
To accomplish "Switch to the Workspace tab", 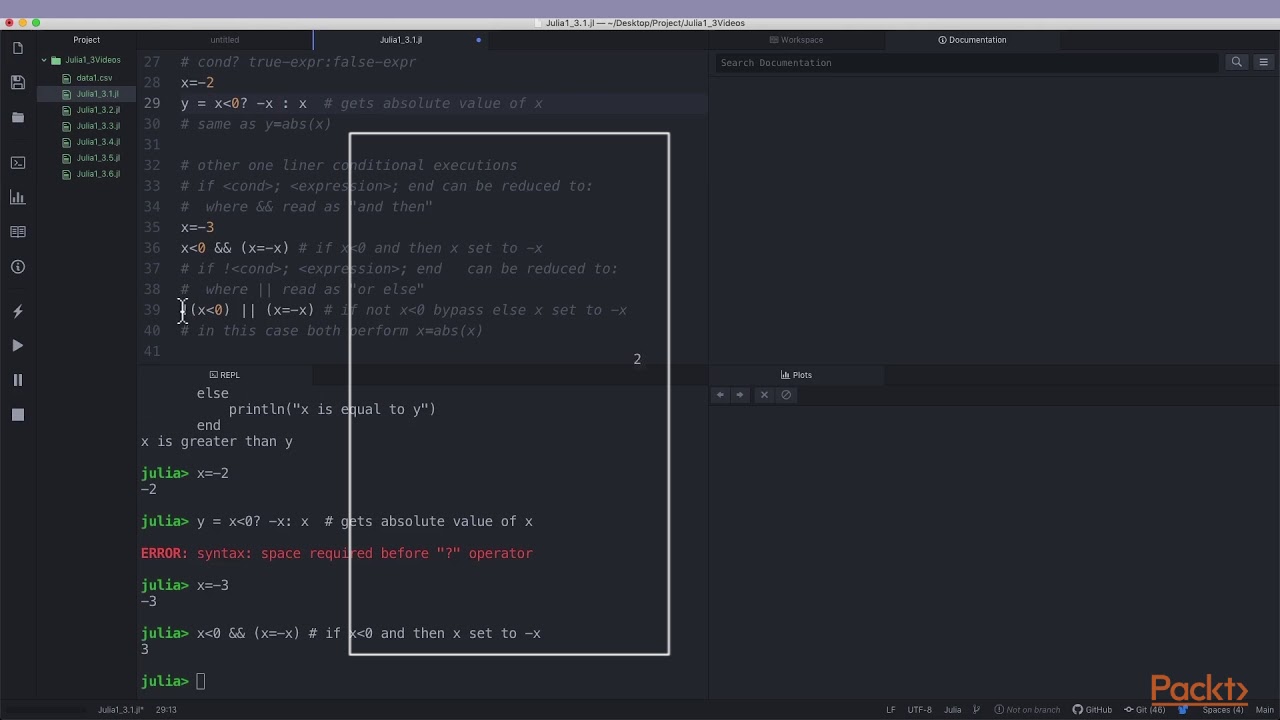I will pos(797,40).
